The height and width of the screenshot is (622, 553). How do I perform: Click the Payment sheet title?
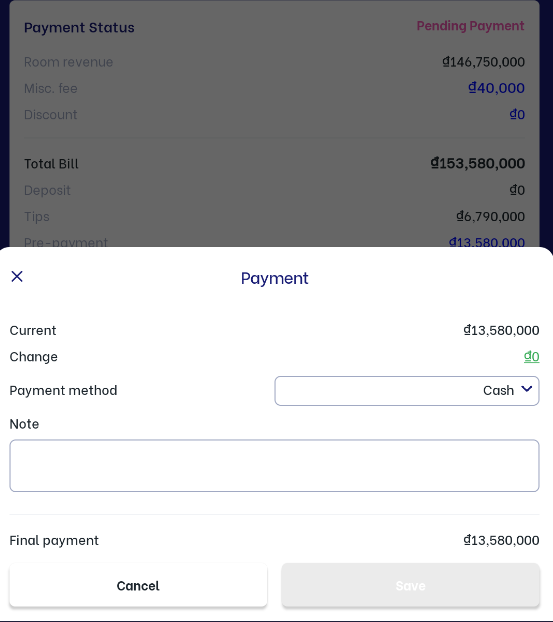(x=275, y=278)
